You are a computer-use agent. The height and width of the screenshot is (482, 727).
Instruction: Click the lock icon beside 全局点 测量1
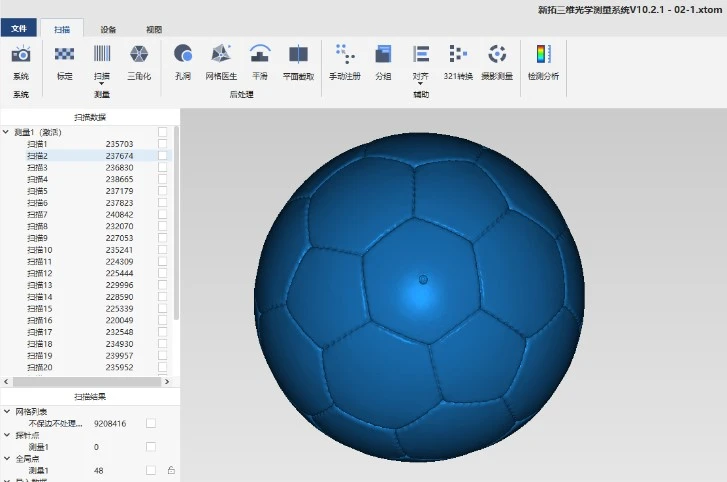pos(171,470)
